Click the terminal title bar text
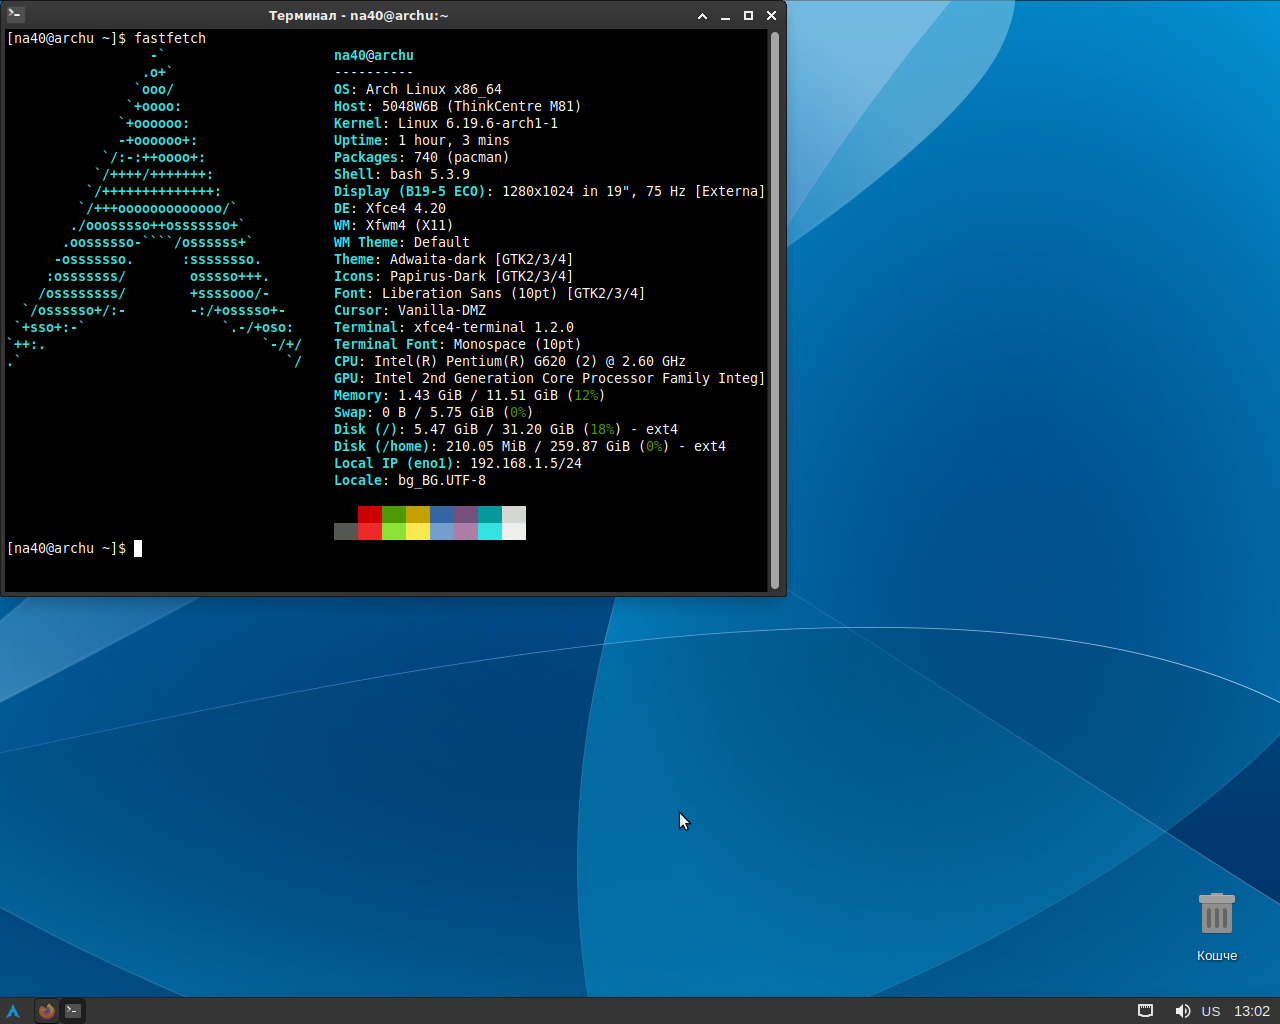The width and height of the screenshot is (1280, 1024). pyautogui.click(x=359, y=16)
